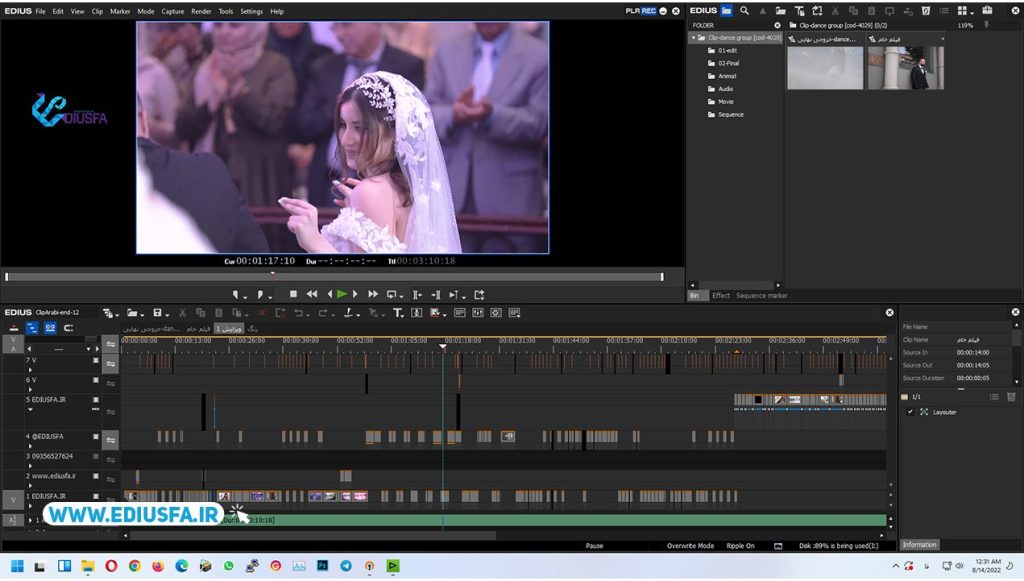1024x581 pixels.
Task: Click the player position scrub bar
Action: tap(334, 277)
